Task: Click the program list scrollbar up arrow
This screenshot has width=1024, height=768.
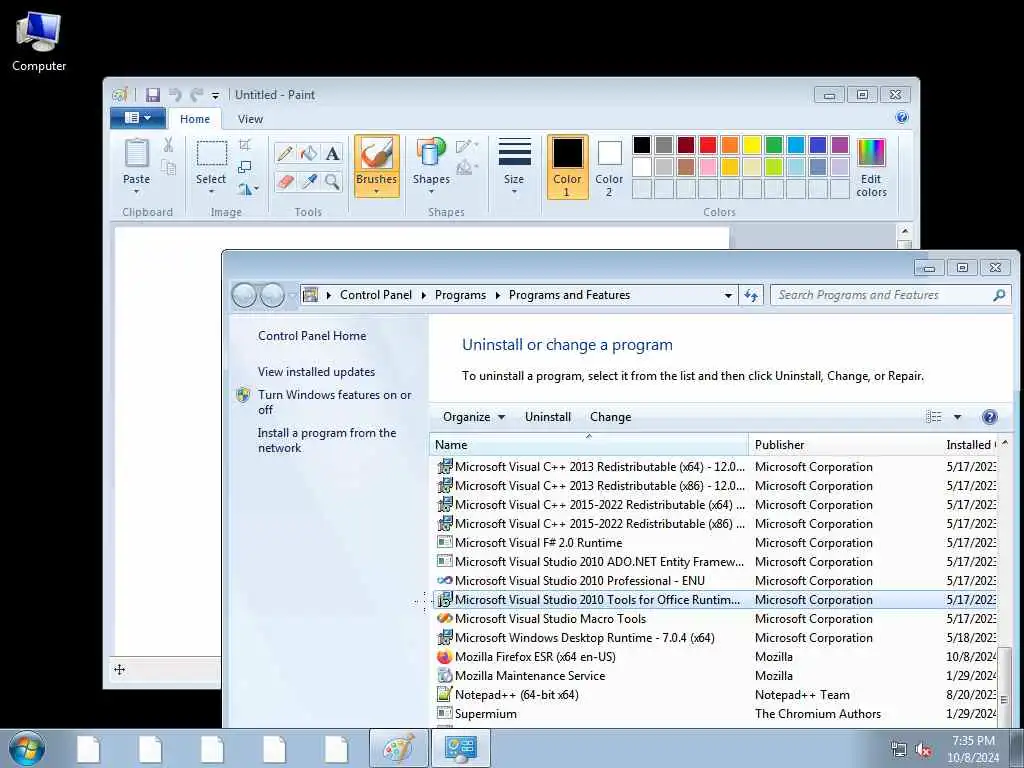Action: click(x=1004, y=443)
